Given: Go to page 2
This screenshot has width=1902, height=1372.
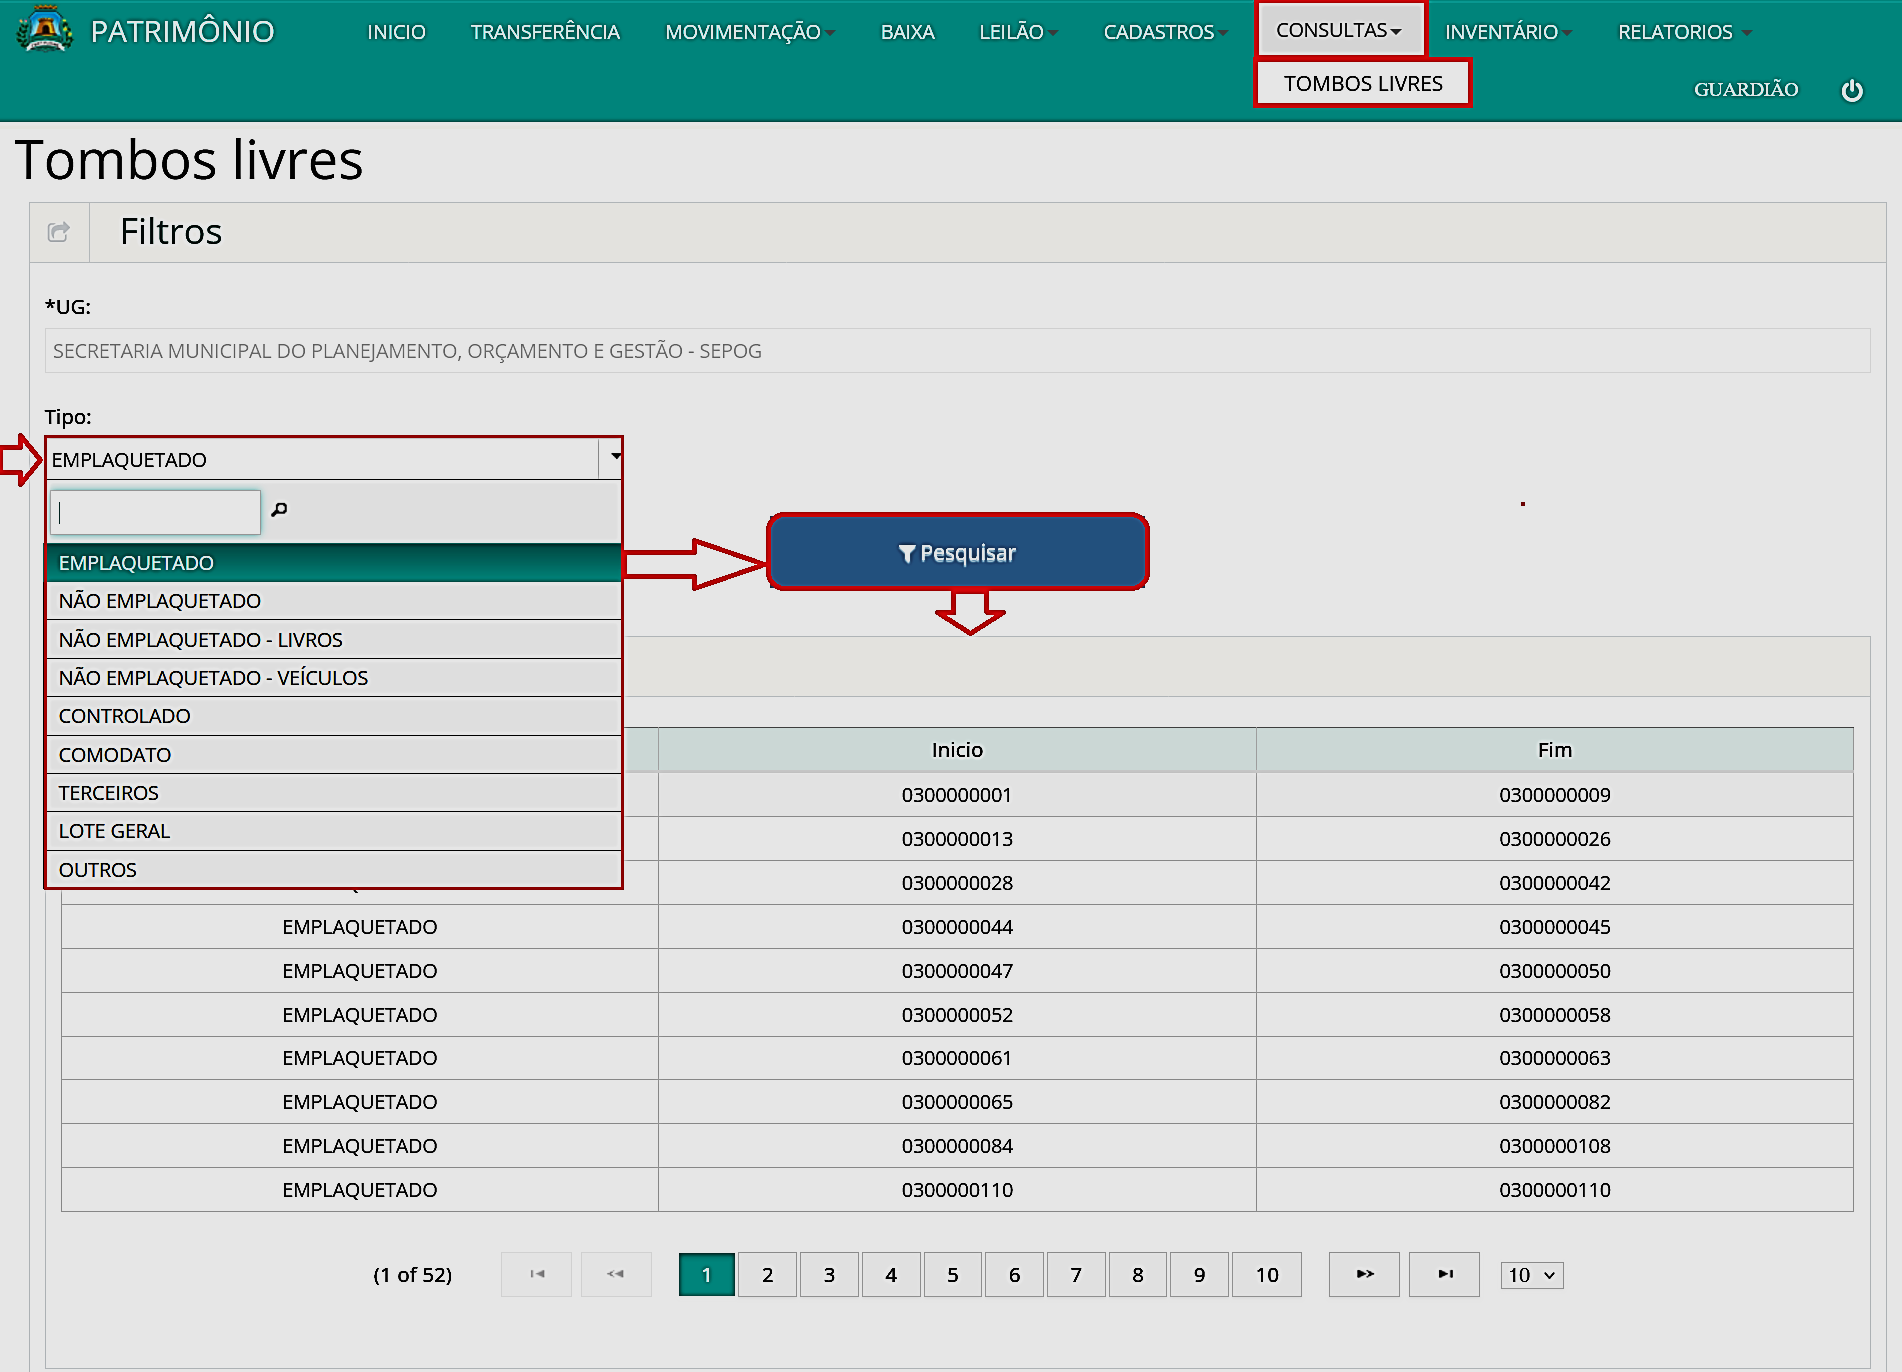Looking at the screenshot, I should click(767, 1274).
